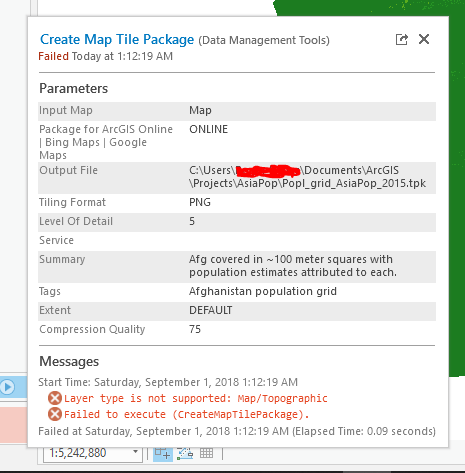Click the Compression Quality value 75
The width and height of the screenshot is (465, 473).
click(x=195, y=329)
